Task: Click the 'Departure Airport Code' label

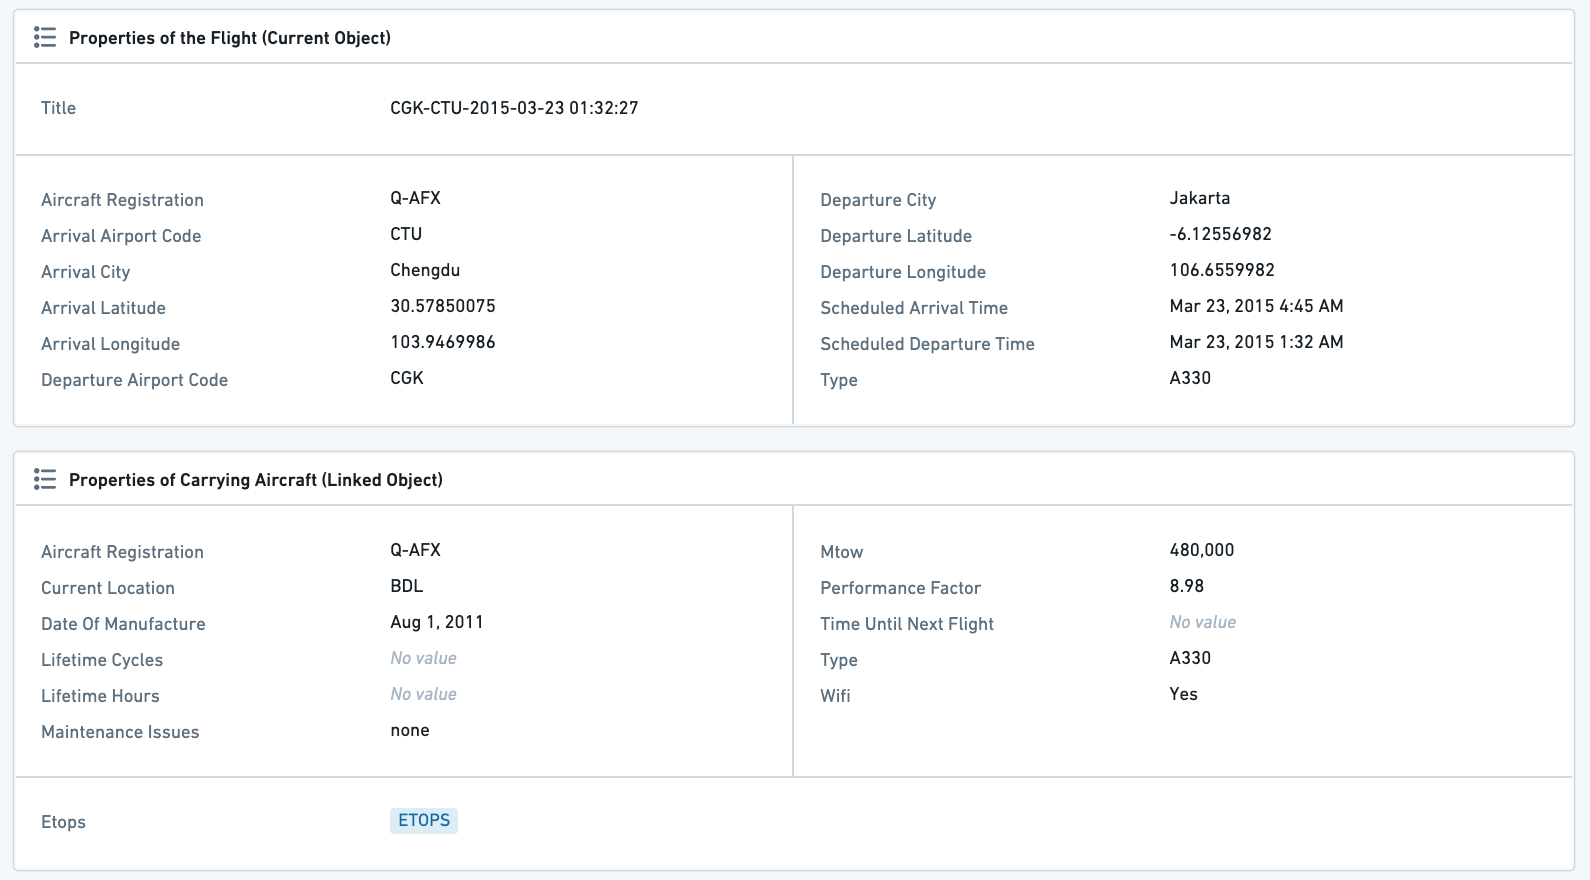Action: point(134,380)
